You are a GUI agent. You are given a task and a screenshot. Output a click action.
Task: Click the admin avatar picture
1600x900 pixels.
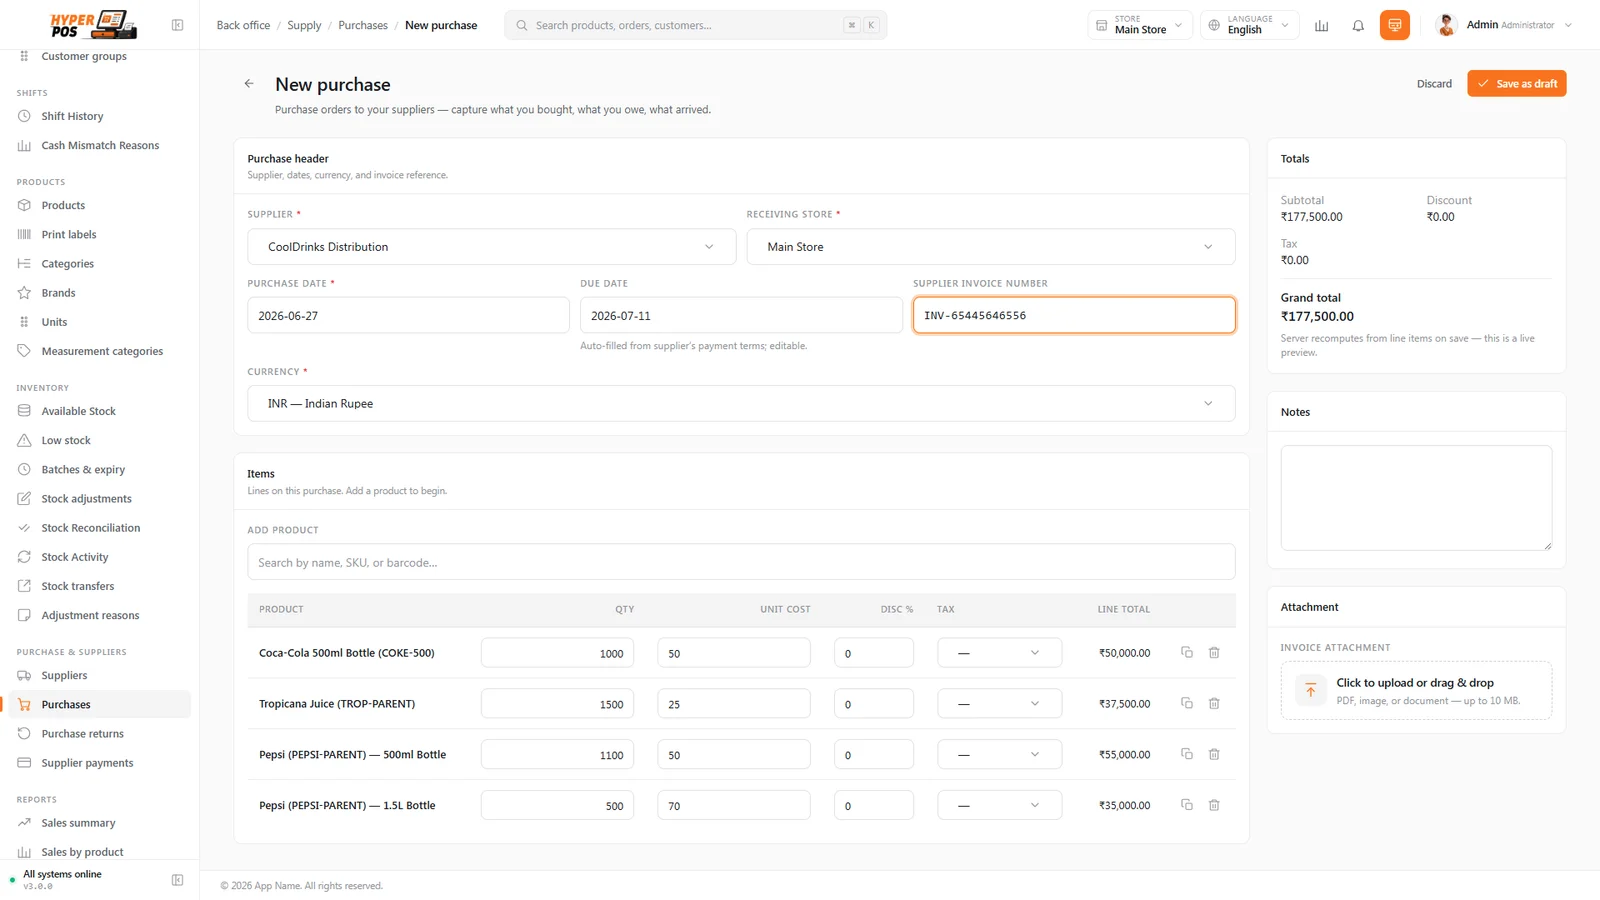(1446, 25)
